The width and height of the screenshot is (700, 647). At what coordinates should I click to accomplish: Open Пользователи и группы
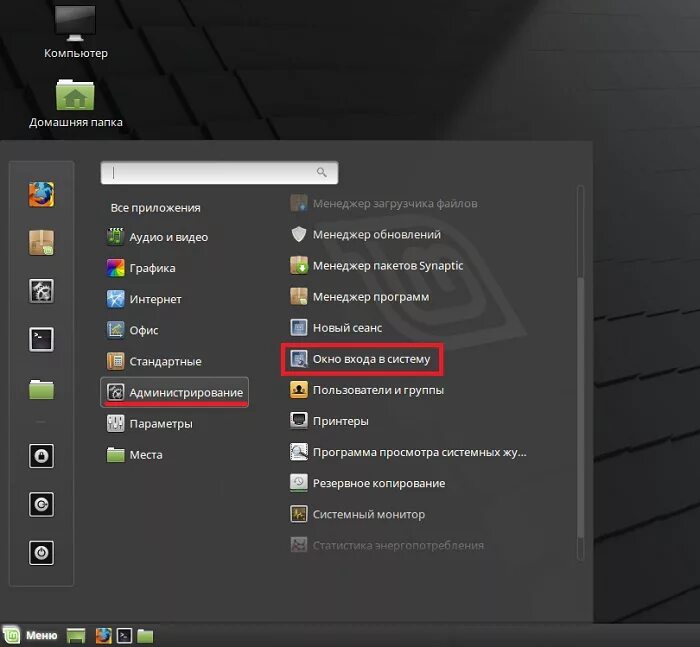[367, 390]
